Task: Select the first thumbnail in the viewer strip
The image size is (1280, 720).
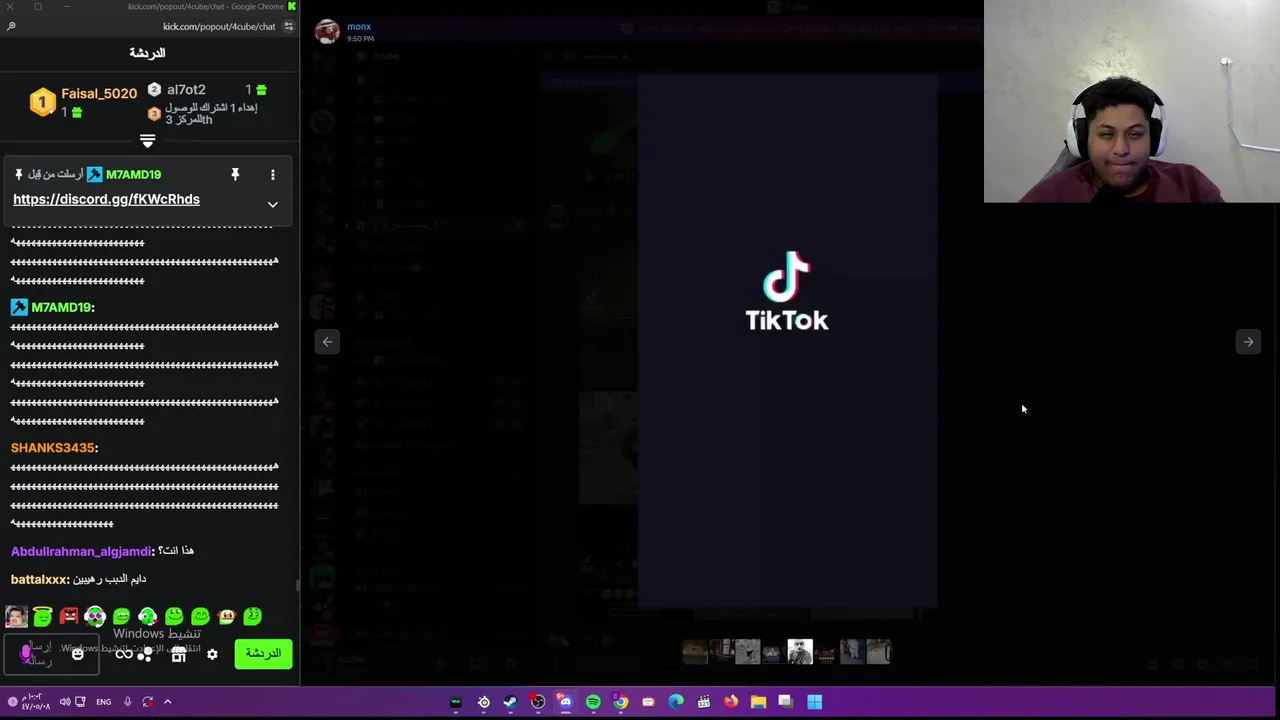Action: (x=694, y=652)
